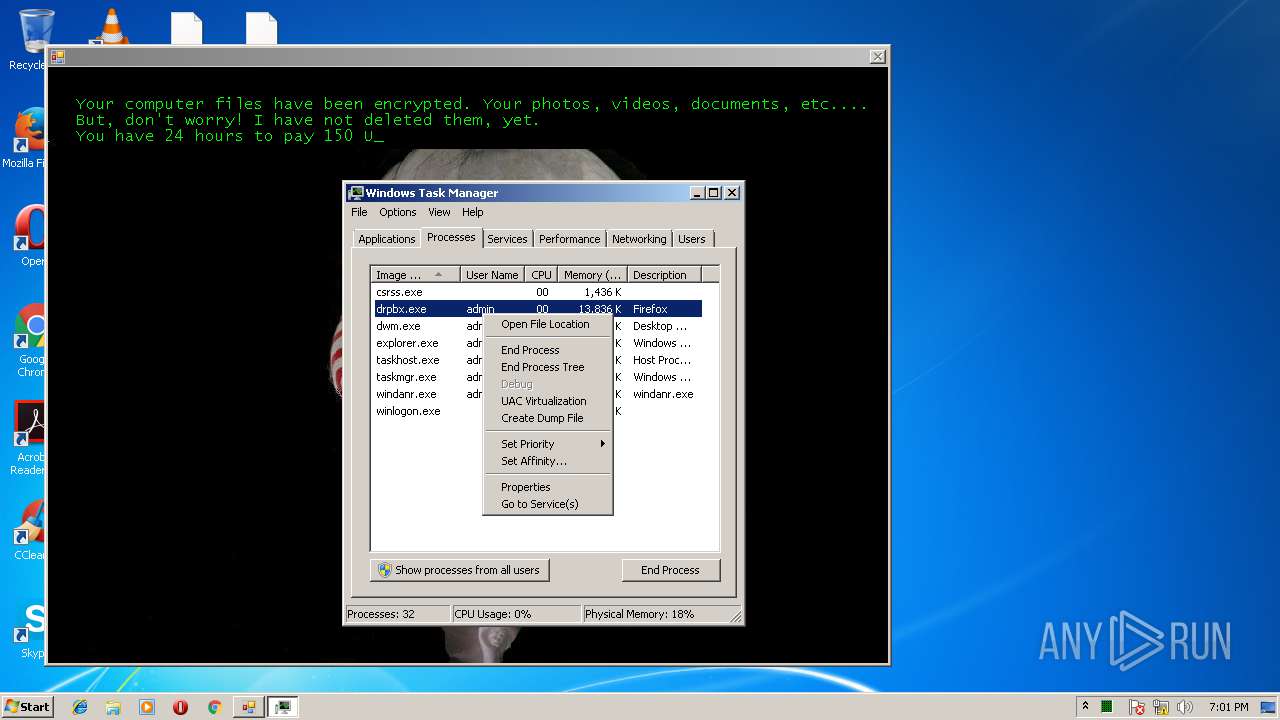Launch VLC media player desktop shortcut
This screenshot has width=1280, height=720.
(x=110, y=26)
